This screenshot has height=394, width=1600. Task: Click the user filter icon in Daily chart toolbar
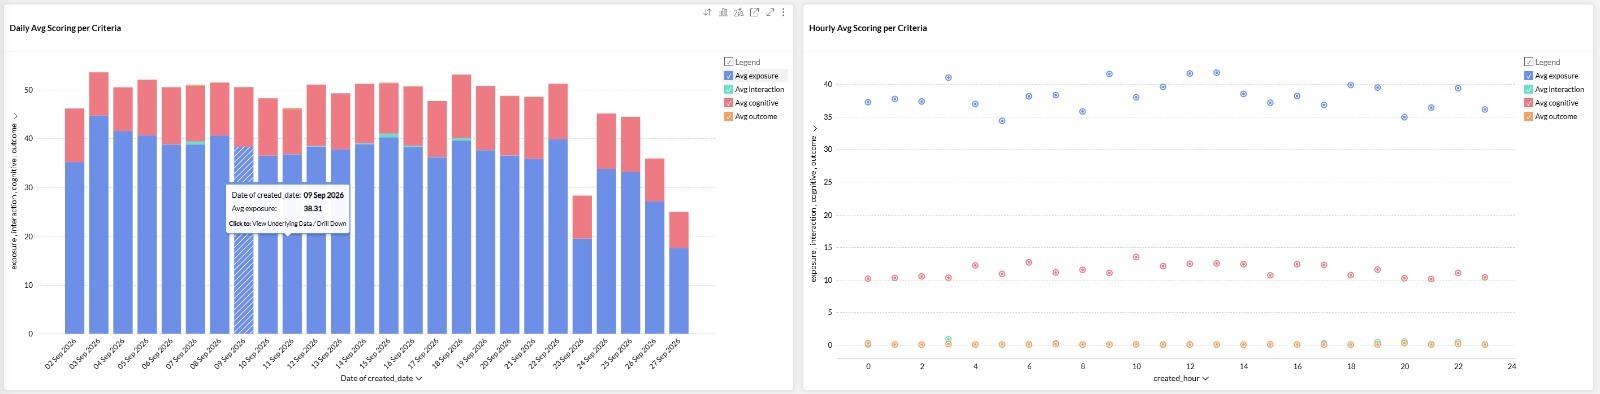[x=738, y=12]
